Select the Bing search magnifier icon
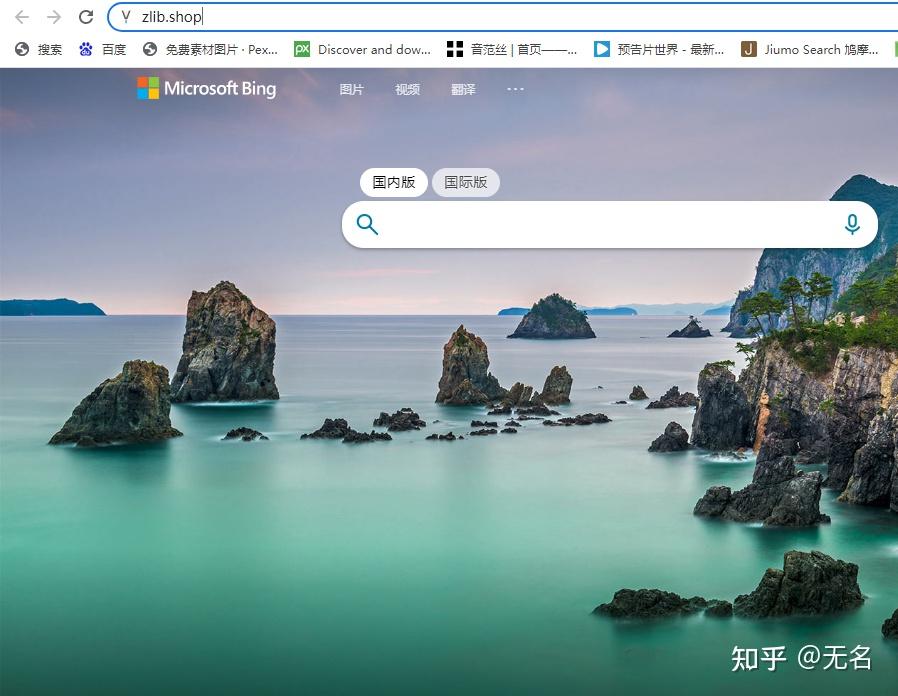The width and height of the screenshot is (898, 696). pos(366,224)
